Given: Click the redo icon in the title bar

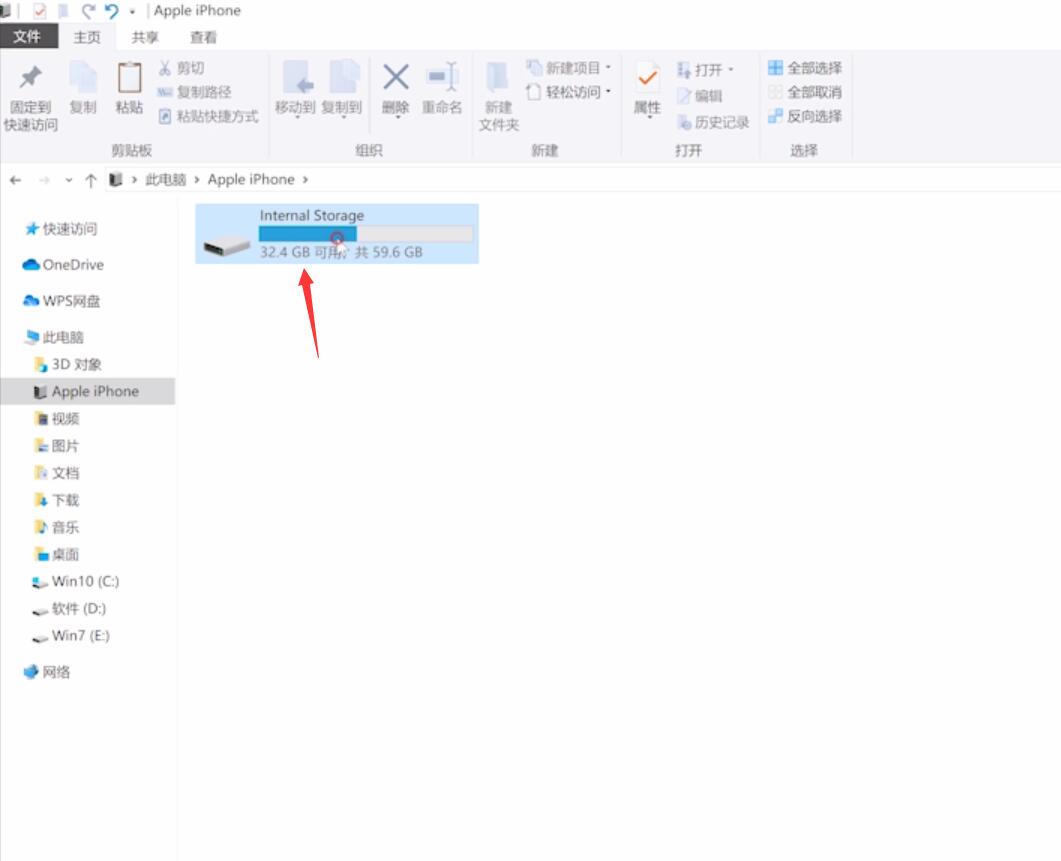Looking at the screenshot, I should tap(88, 11).
